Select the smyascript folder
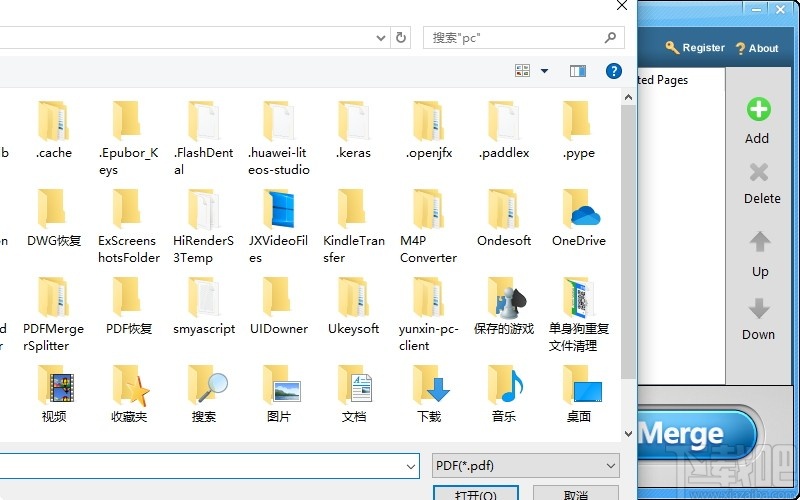The width and height of the screenshot is (800, 500). click(203, 307)
